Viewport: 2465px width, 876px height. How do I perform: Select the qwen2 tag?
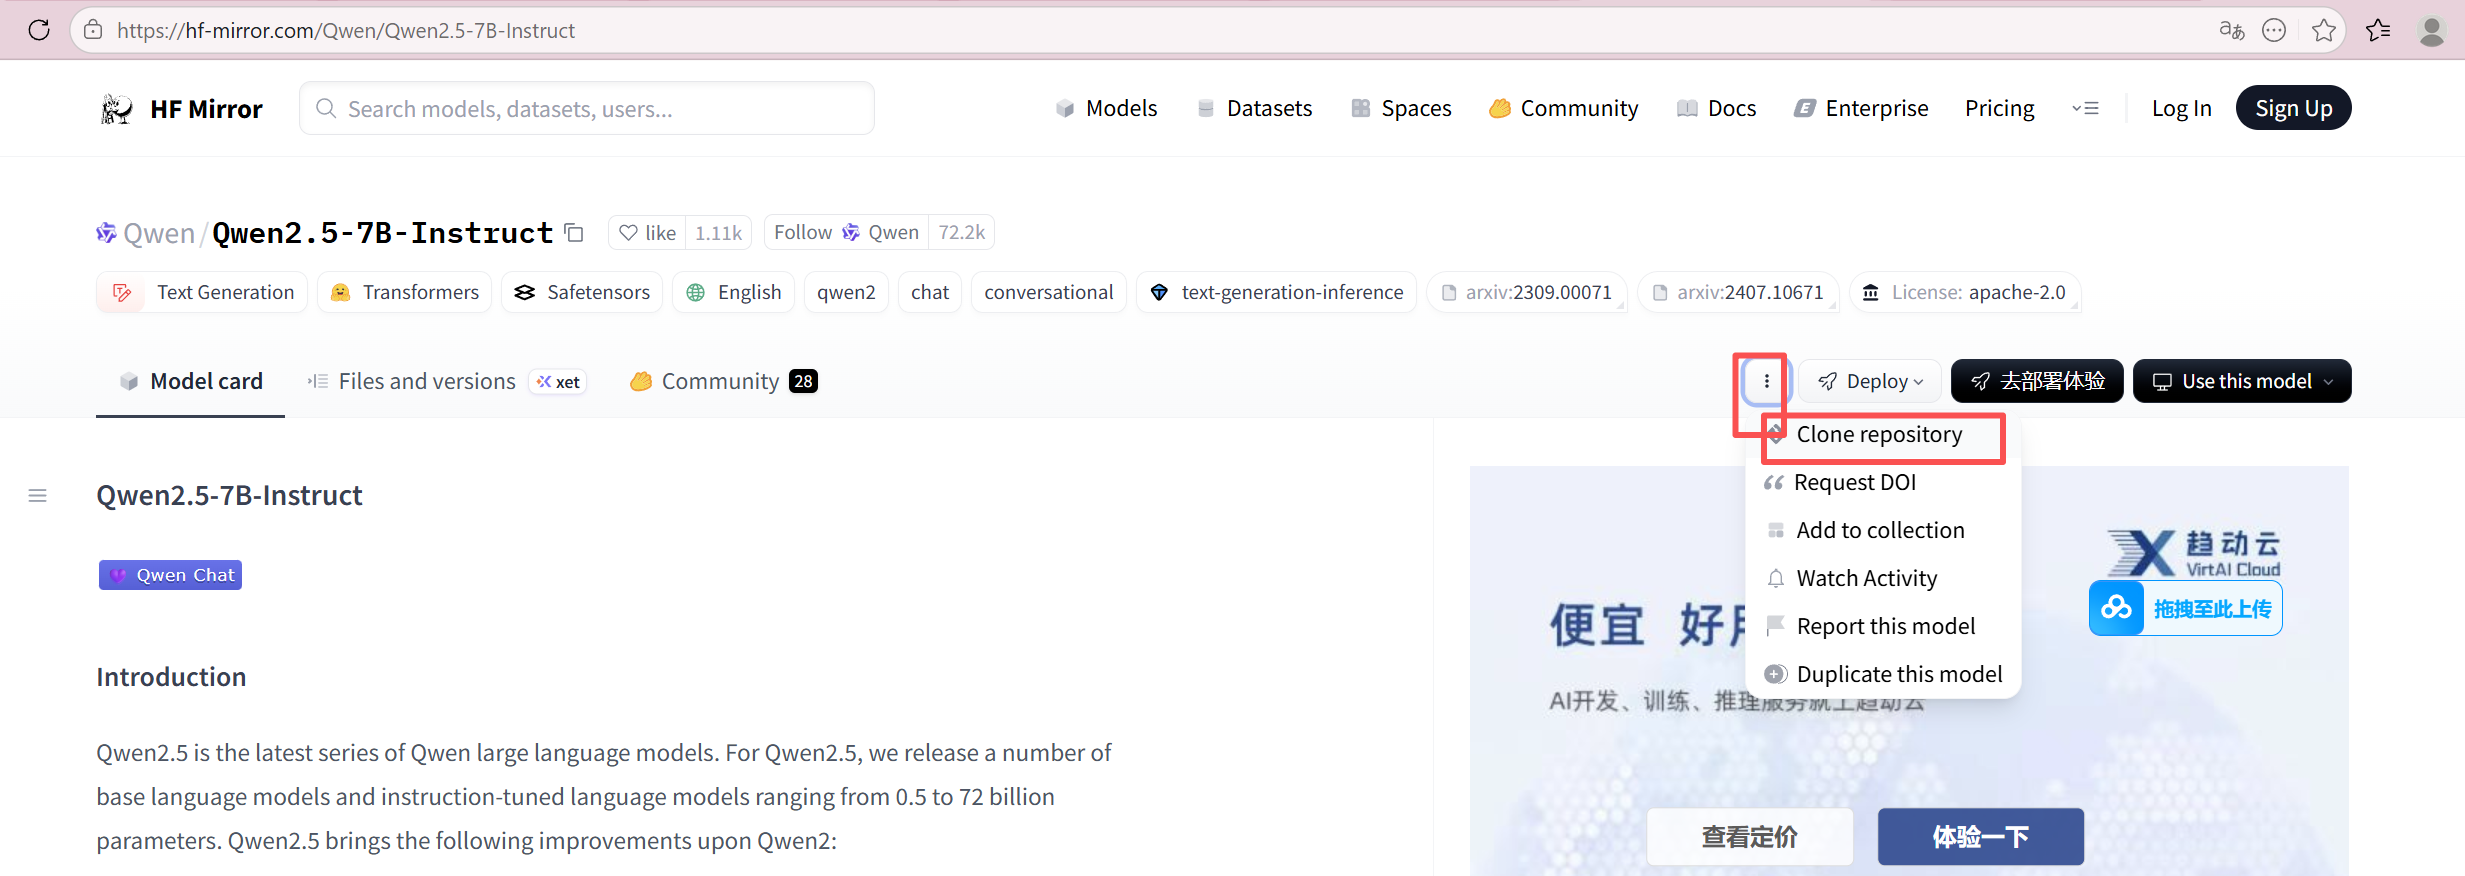click(846, 292)
